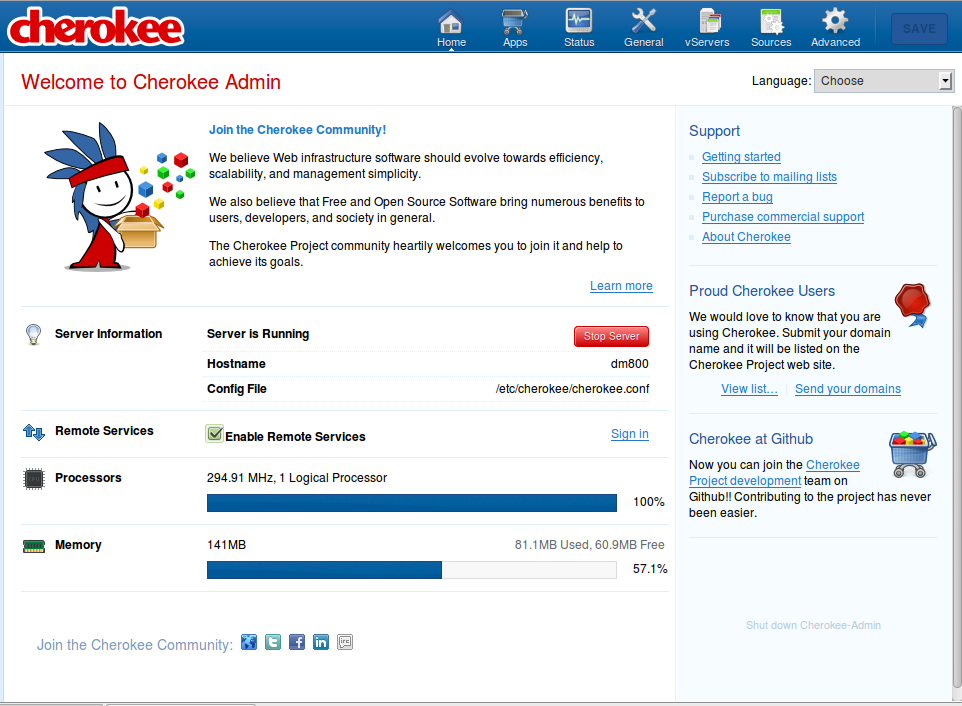Click the View list... link
962x706 pixels.
749,389
